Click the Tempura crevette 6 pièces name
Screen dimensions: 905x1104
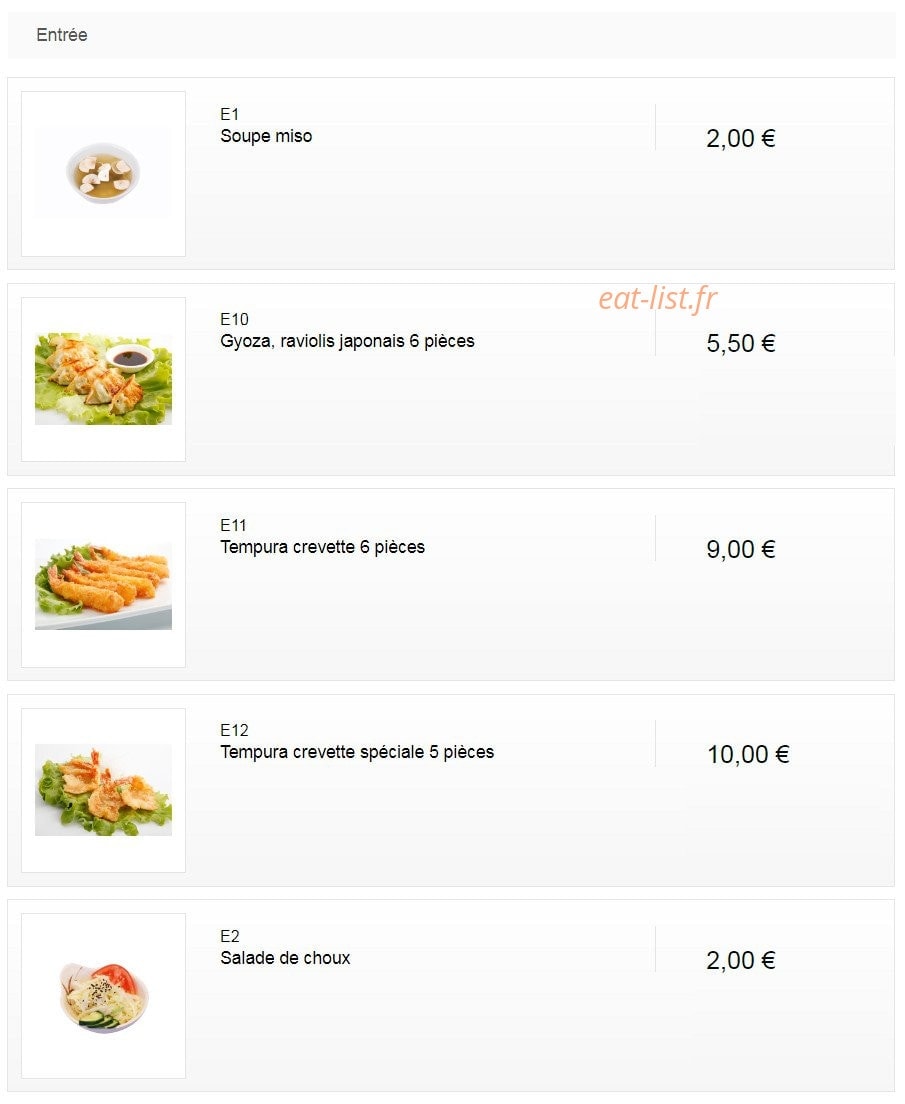[x=322, y=547]
